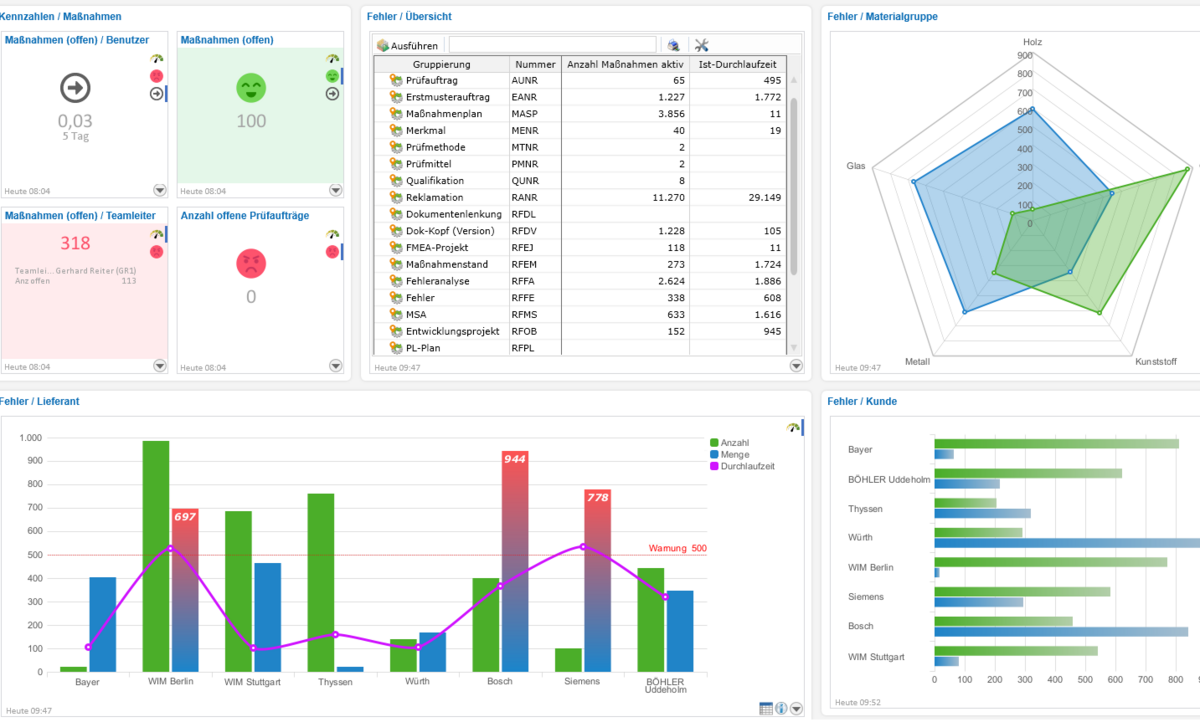Click gauge icon in Fehler / Lieferant chart
The image size is (1200, 722).
pyautogui.click(x=793, y=427)
